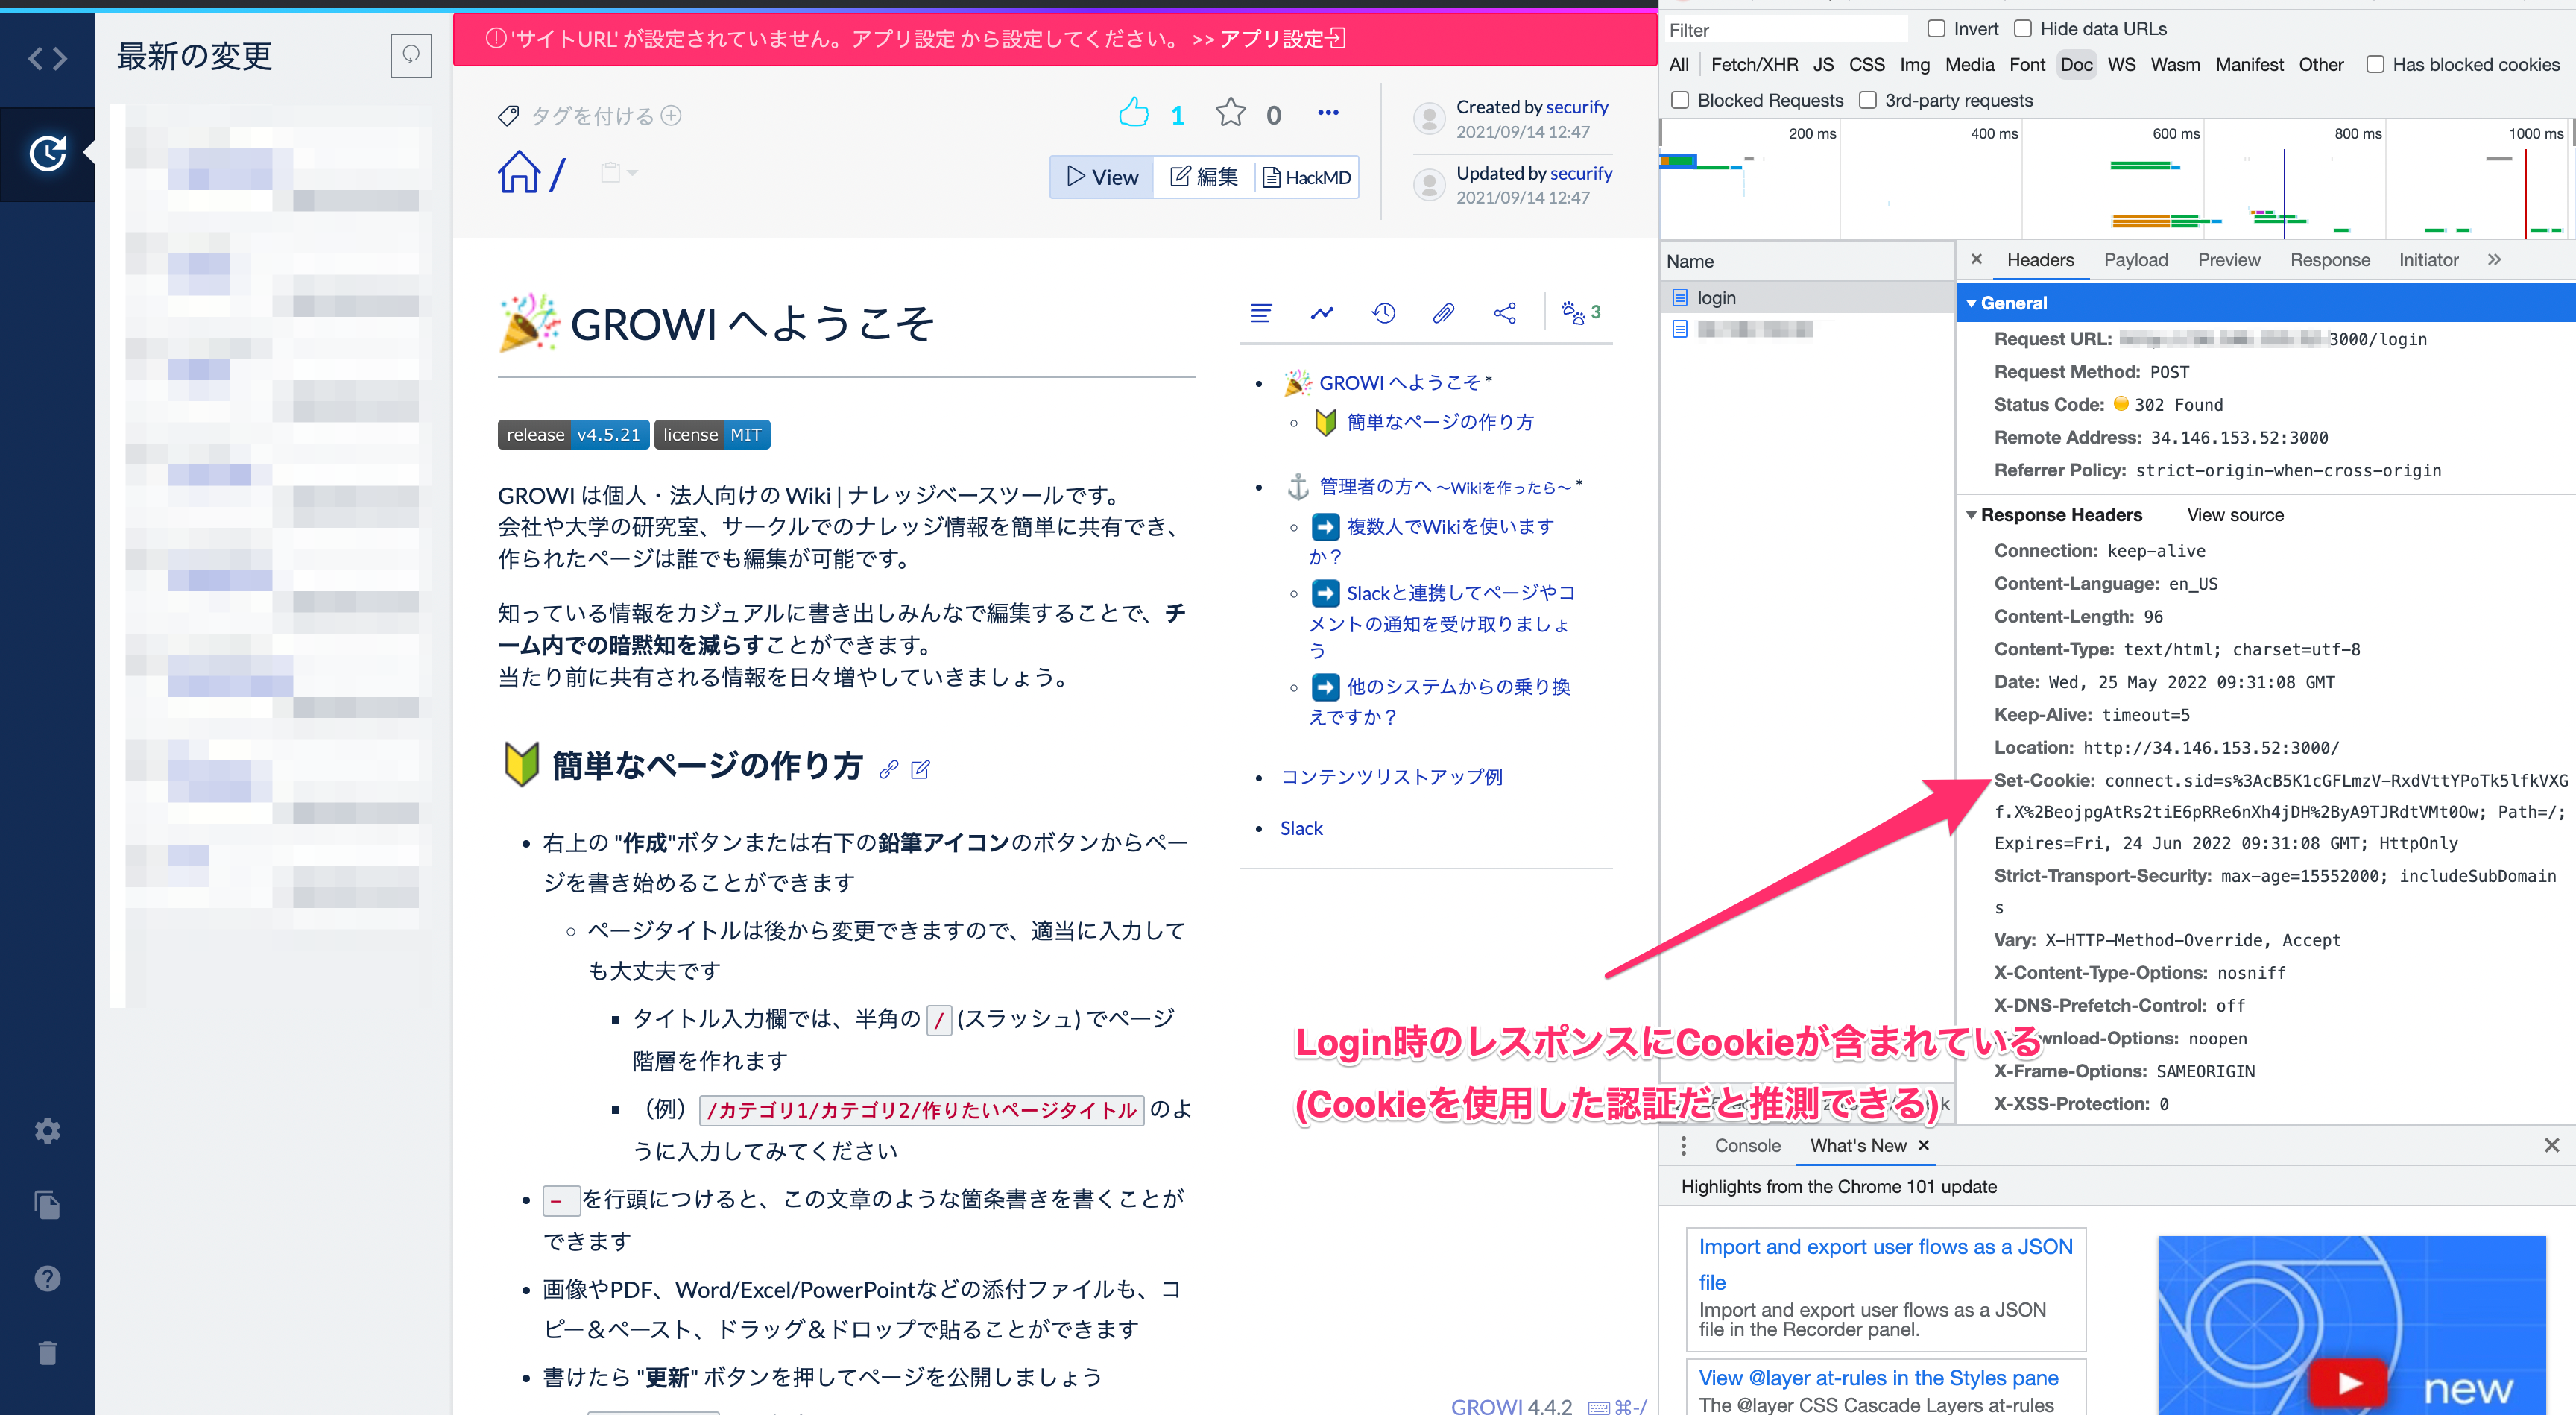Open the Preview tab

pyautogui.click(x=2228, y=260)
